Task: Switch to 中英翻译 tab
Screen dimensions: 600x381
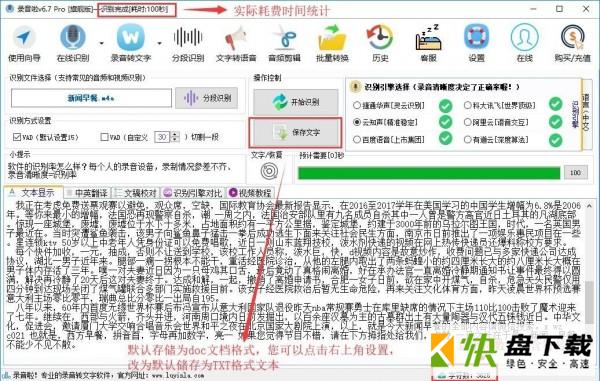Action: (x=87, y=193)
